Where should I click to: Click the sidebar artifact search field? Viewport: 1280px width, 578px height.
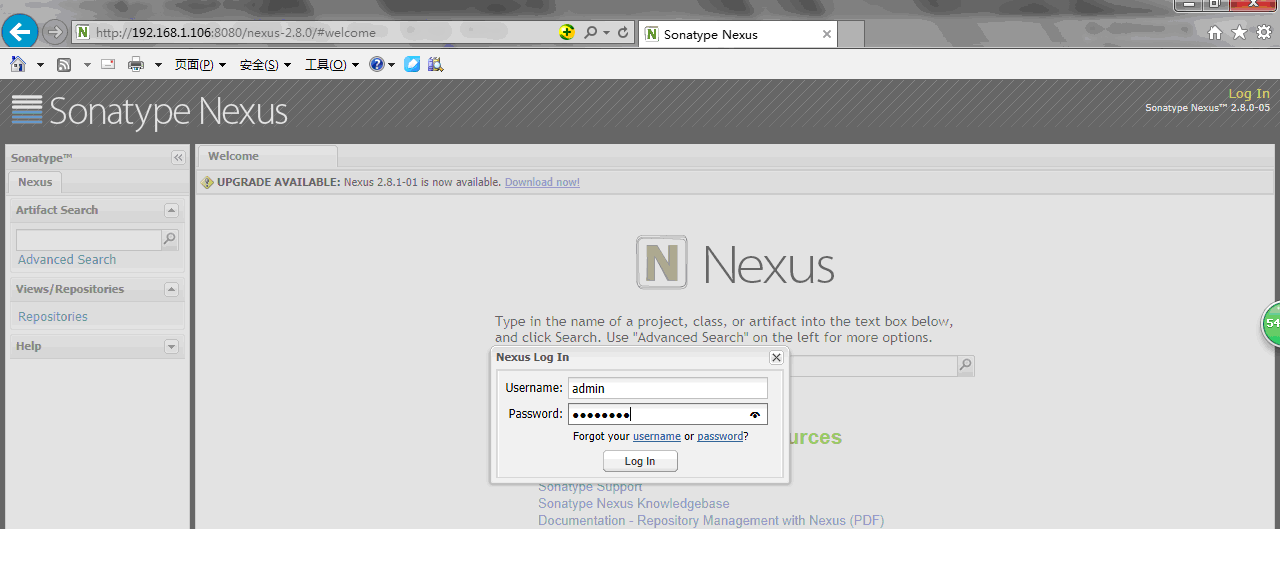pyautogui.click(x=88, y=240)
